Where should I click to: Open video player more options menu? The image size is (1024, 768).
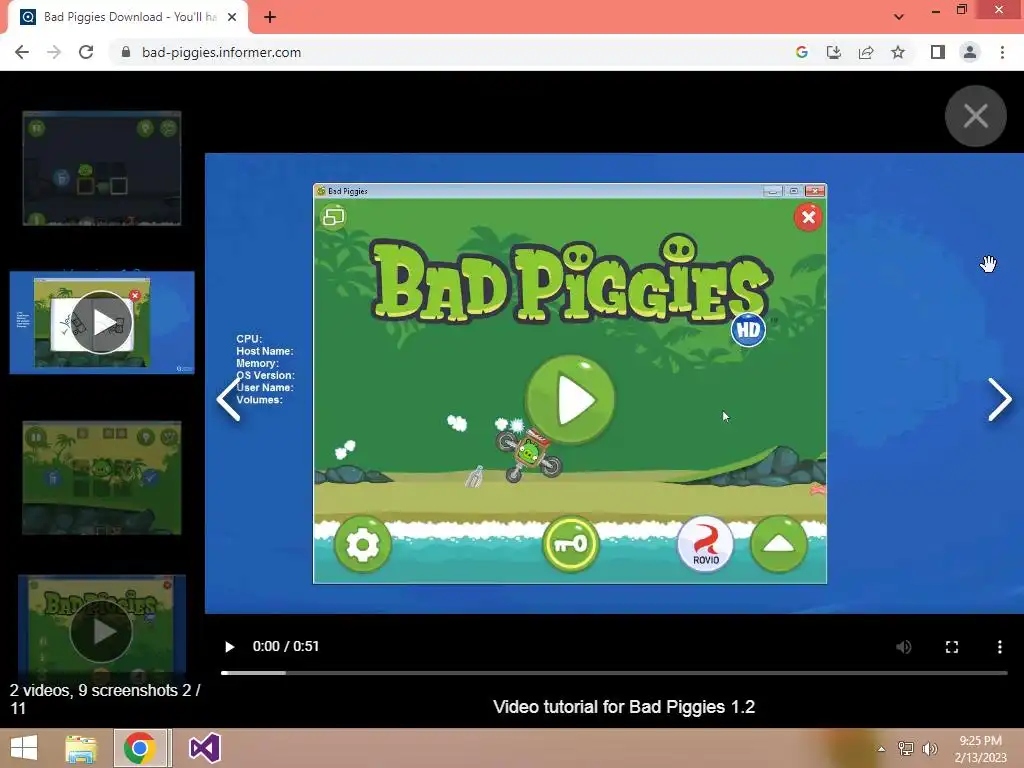999,647
